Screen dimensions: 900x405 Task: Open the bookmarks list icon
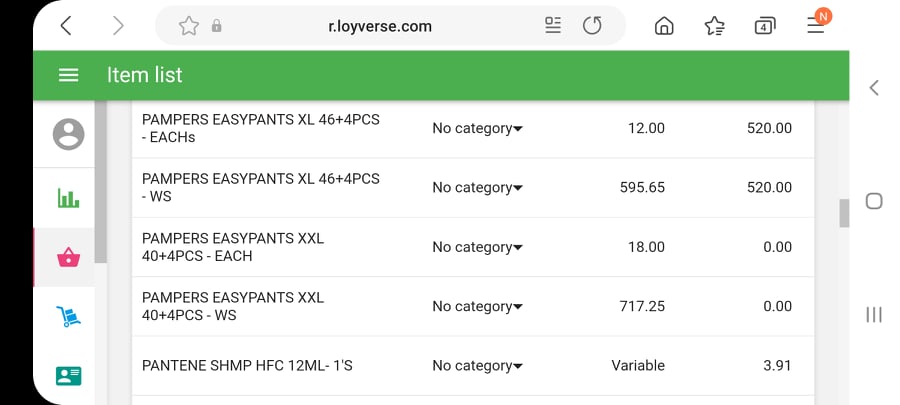[x=715, y=26]
